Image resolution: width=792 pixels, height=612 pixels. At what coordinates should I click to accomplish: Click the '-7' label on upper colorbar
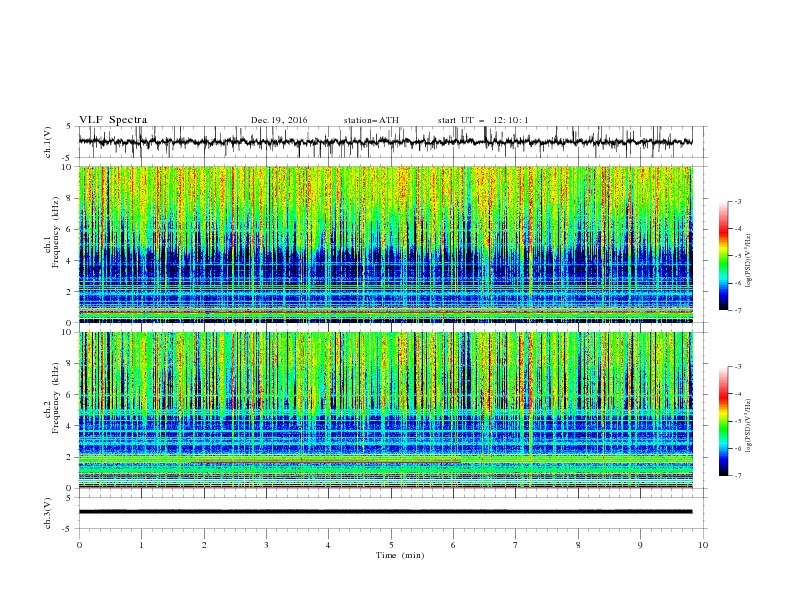tap(738, 310)
